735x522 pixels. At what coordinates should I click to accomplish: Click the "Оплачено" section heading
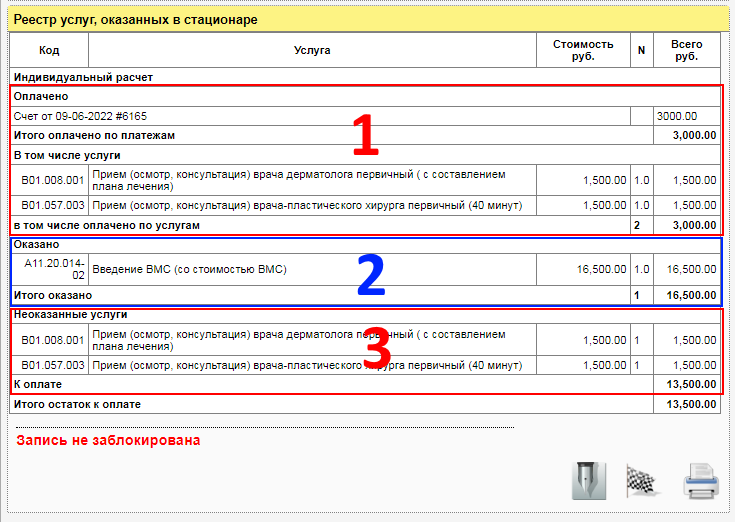coord(40,96)
